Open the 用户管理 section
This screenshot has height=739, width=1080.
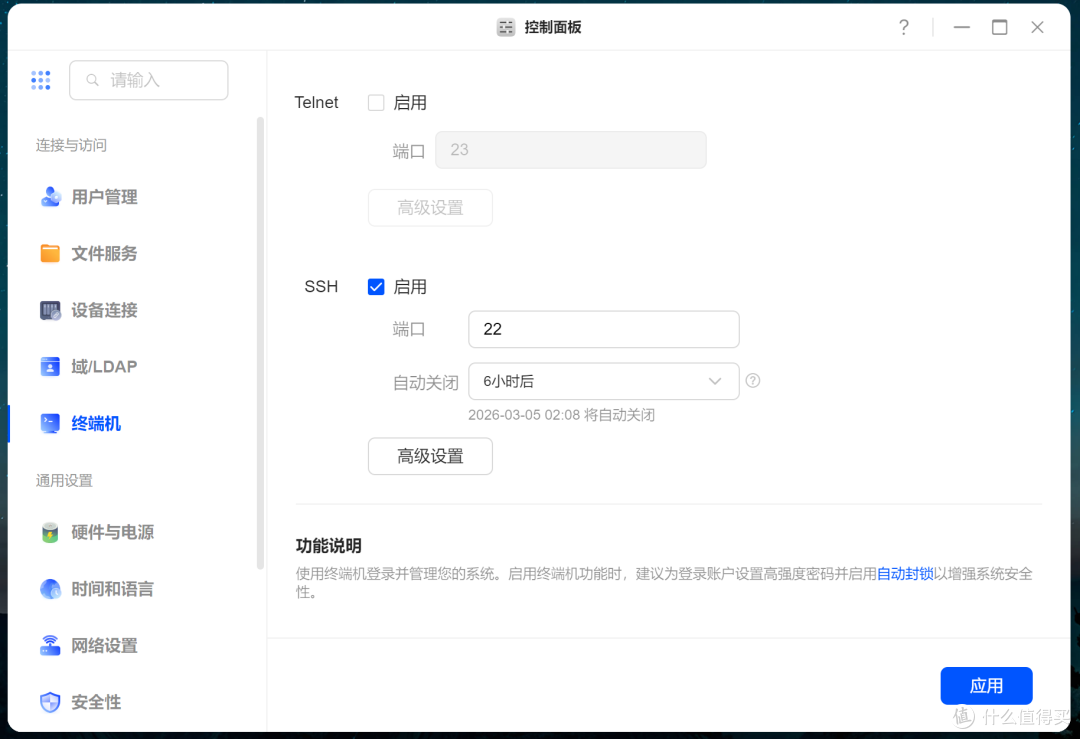tap(104, 197)
